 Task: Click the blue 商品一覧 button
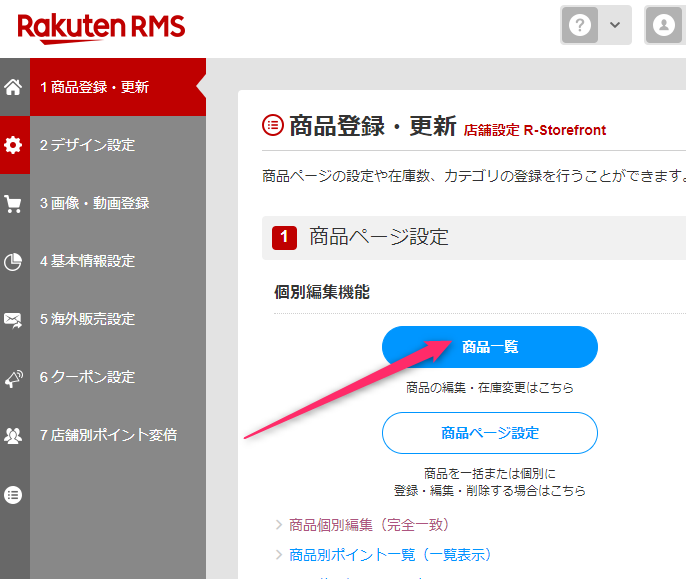[x=490, y=347]
